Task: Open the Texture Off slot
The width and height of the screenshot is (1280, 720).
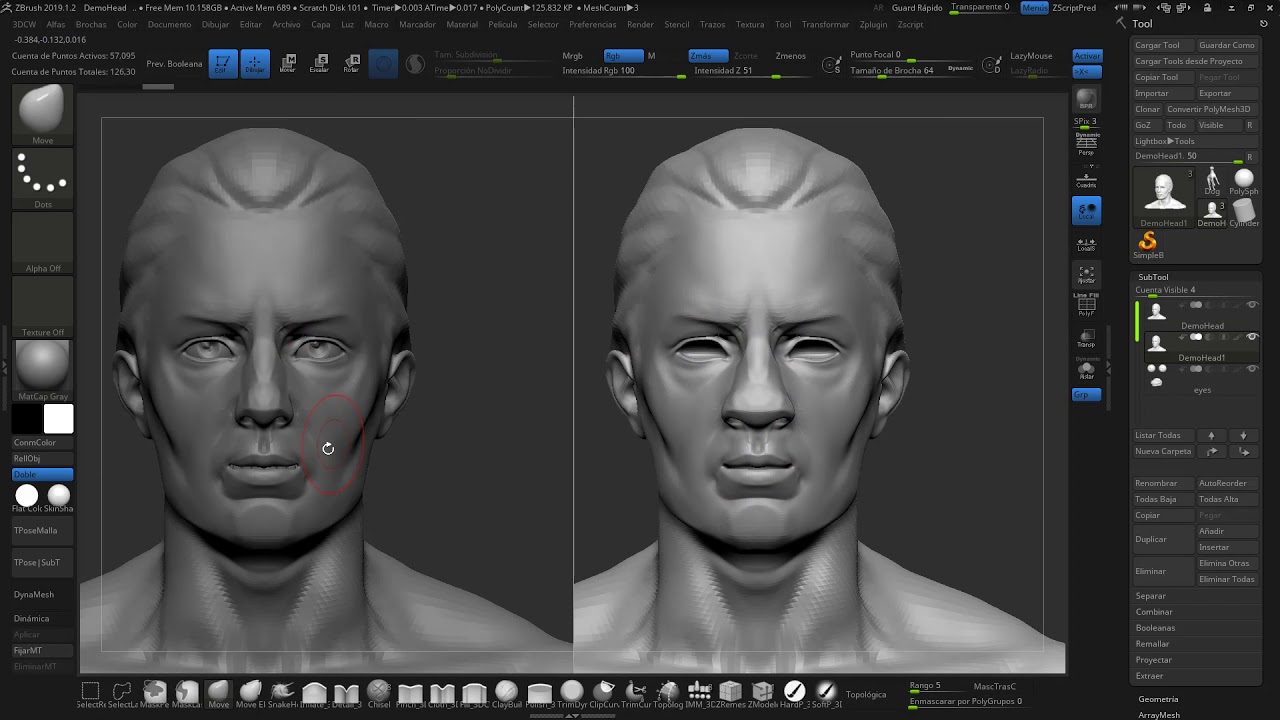Action: pyautogui.click(x=42, y=307)
